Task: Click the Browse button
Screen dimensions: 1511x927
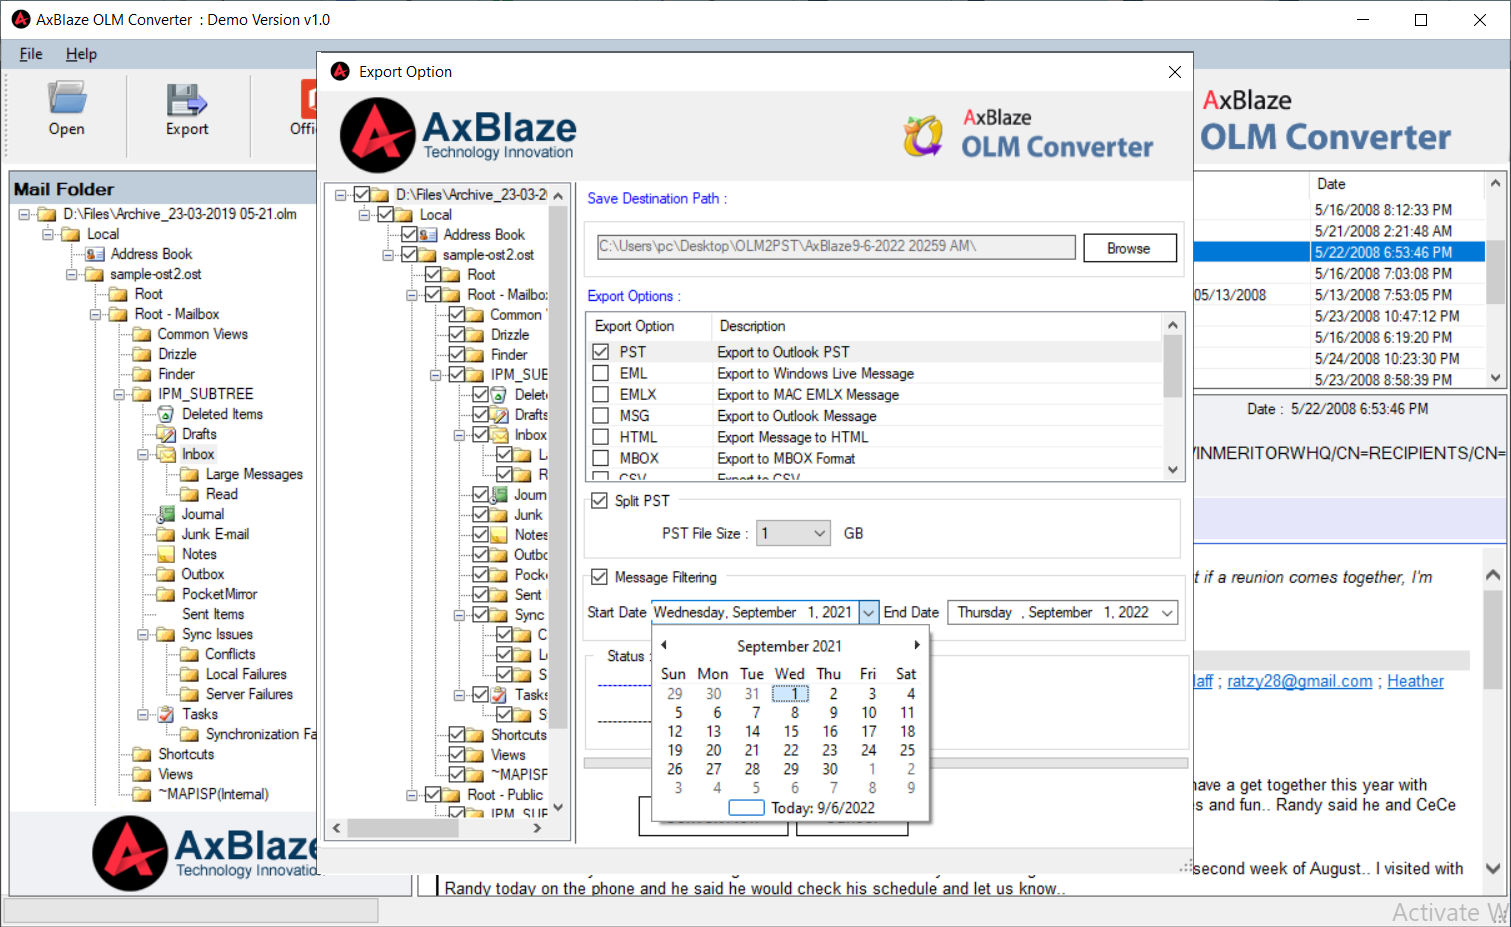Action: pyautogui.click(x=1129, y=248)
